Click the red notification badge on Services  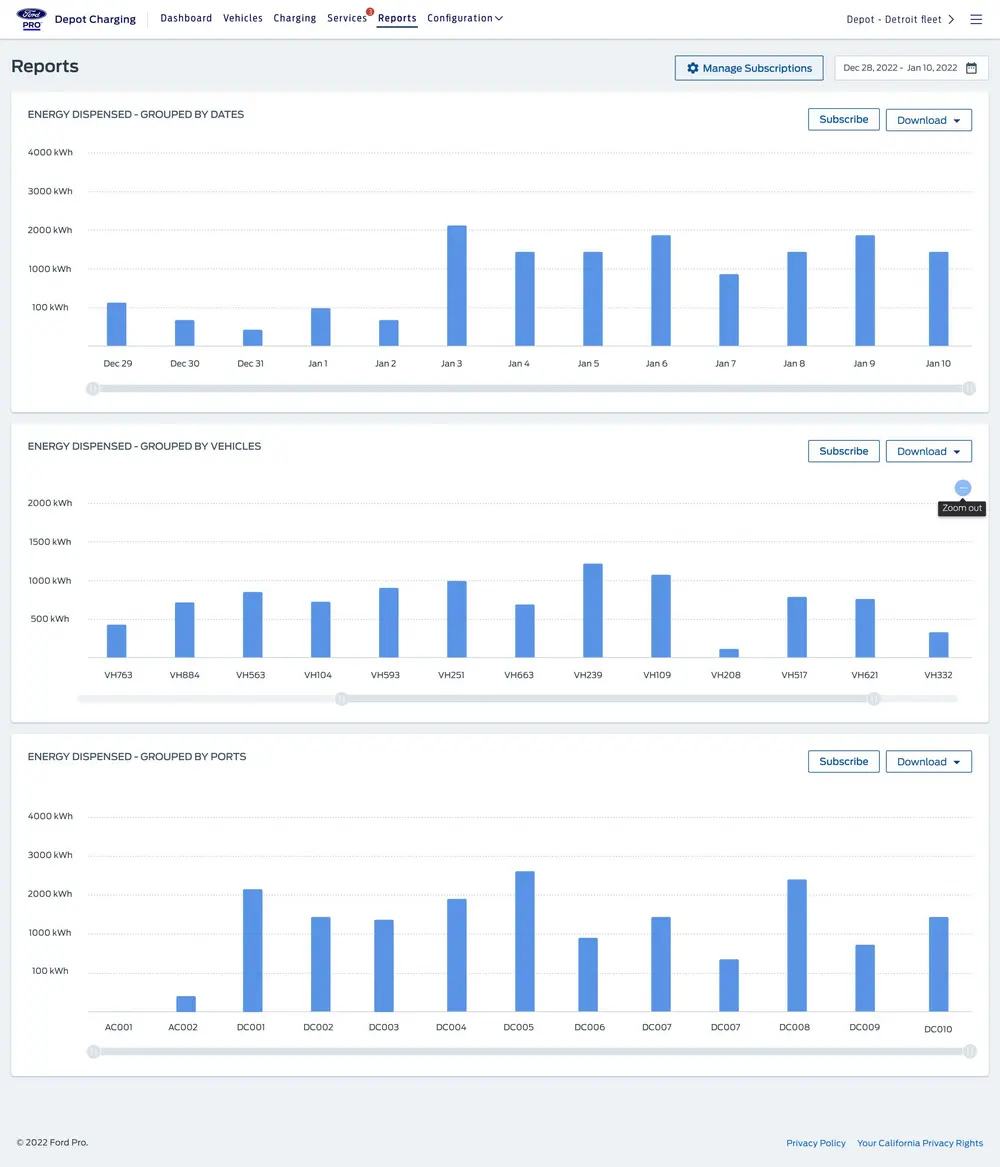click(370, 12)
